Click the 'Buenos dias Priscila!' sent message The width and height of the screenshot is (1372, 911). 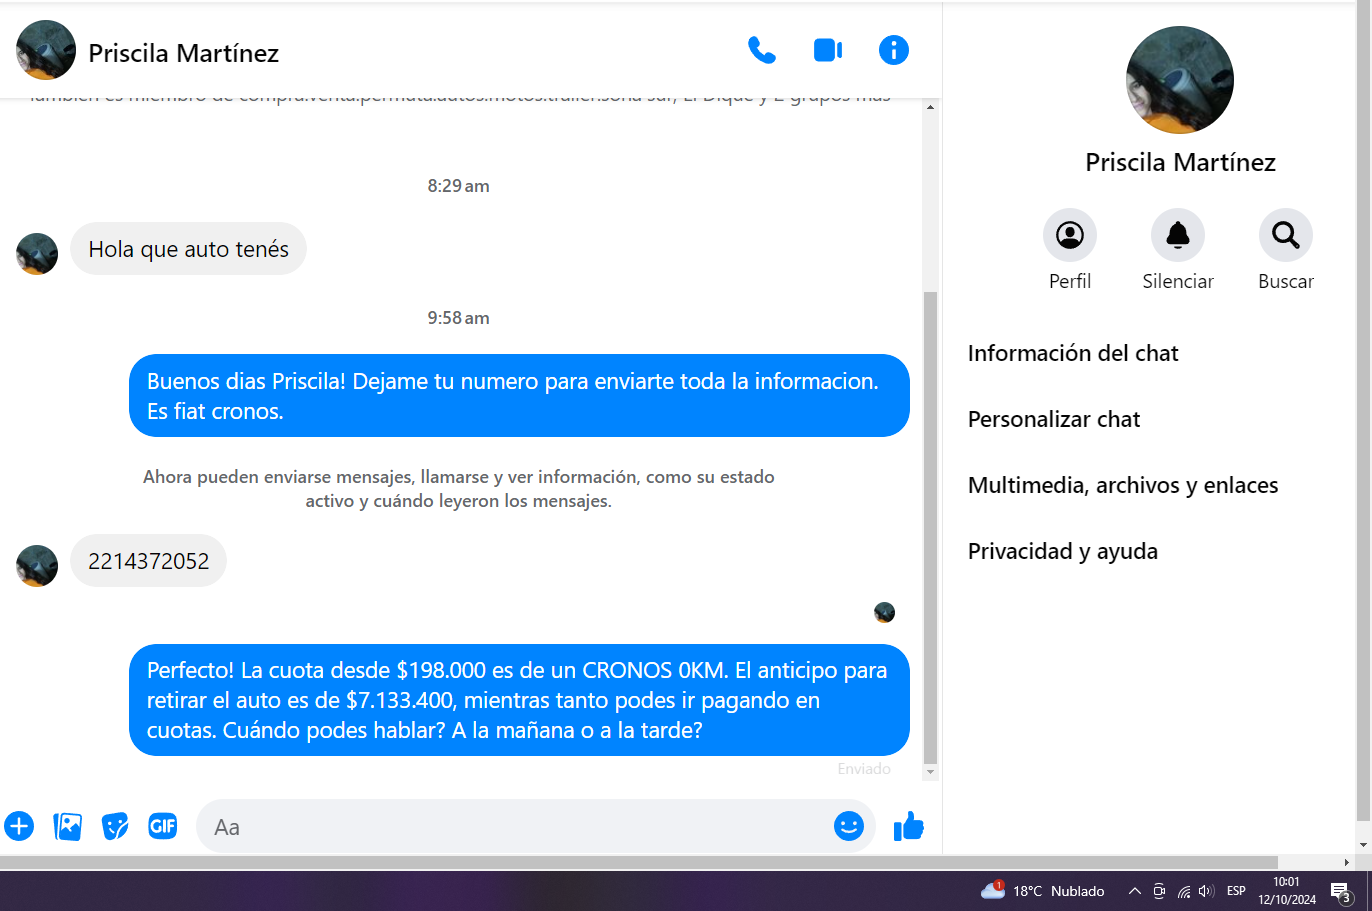pos(519,396)
